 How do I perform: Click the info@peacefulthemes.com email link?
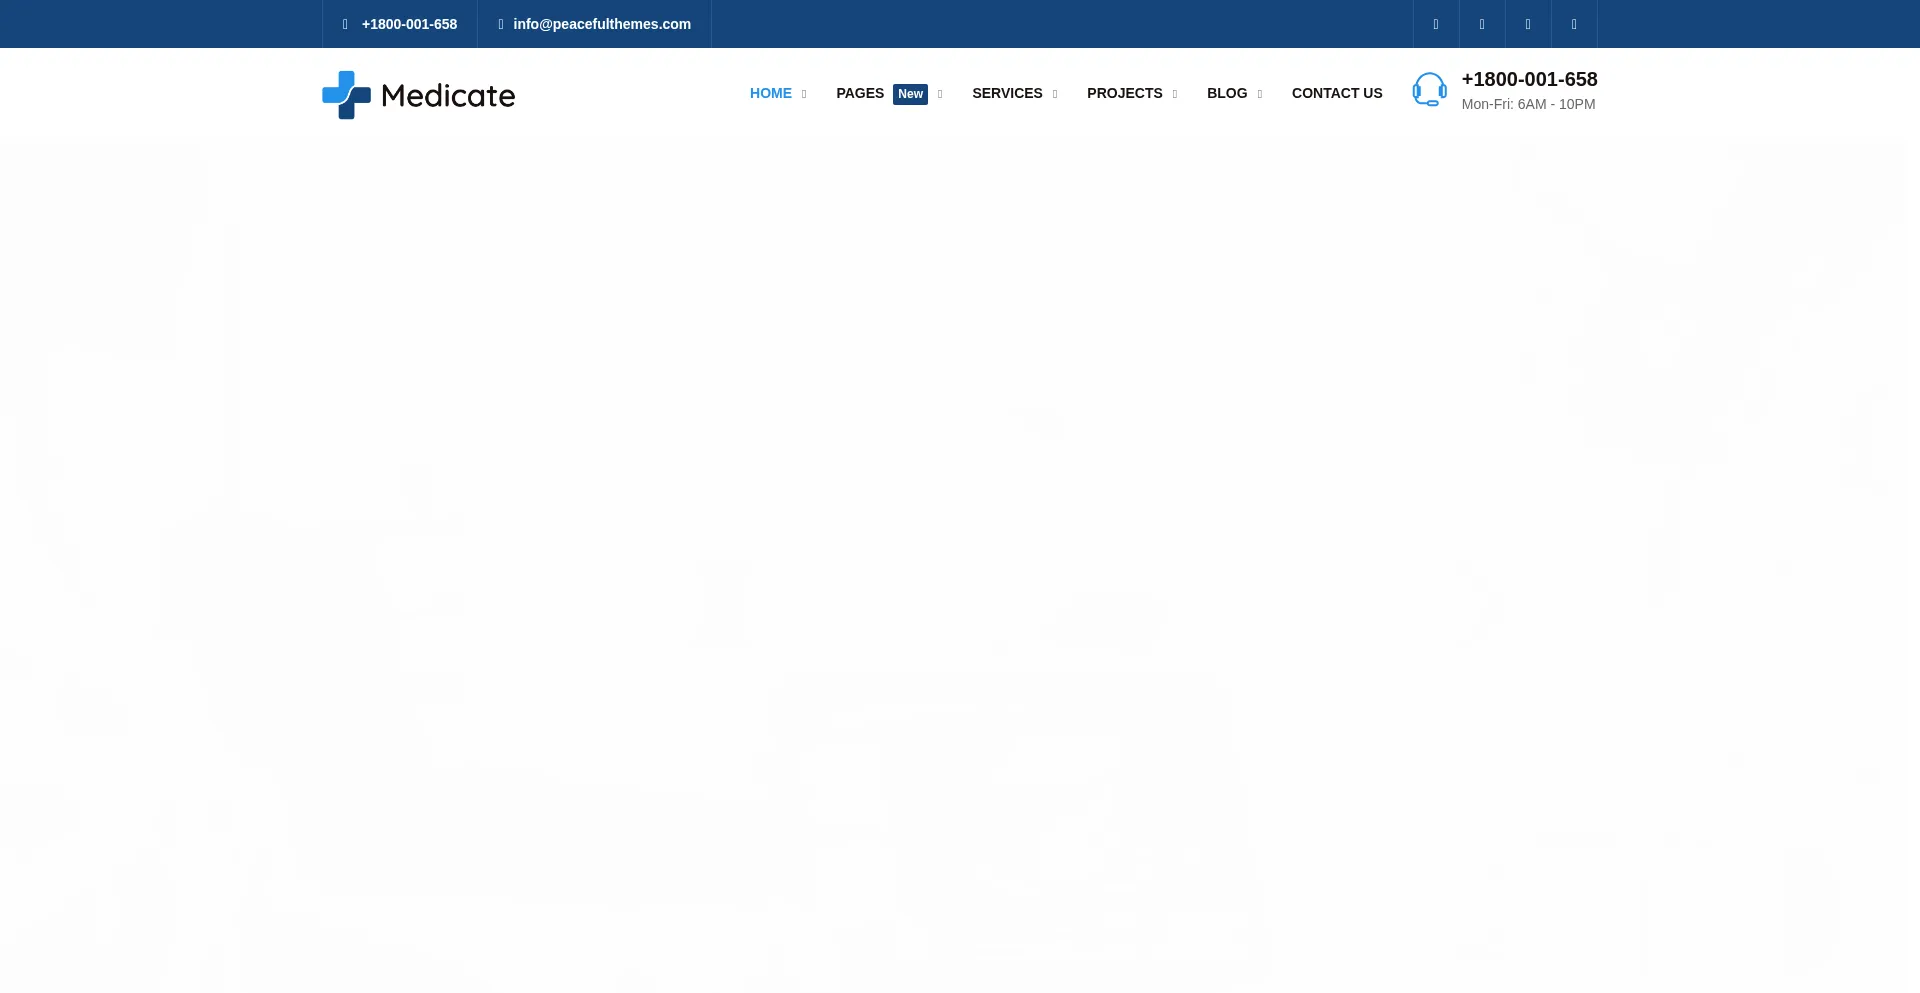[602, 24]
